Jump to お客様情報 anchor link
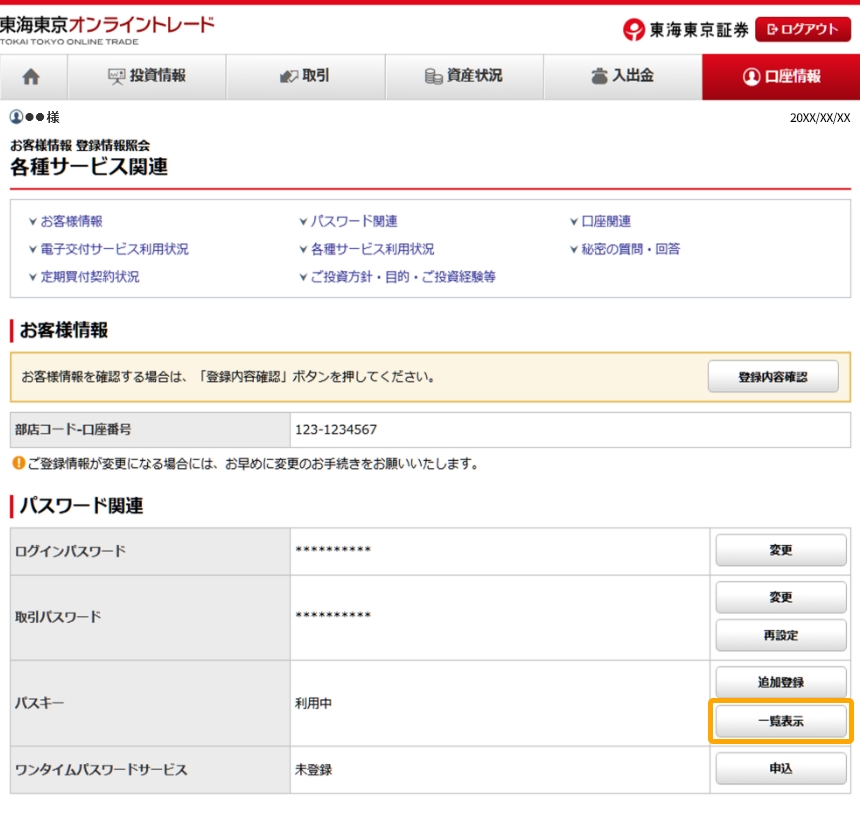Image resolution: width=860 pixels, height=813 pixels. point(70,222)
